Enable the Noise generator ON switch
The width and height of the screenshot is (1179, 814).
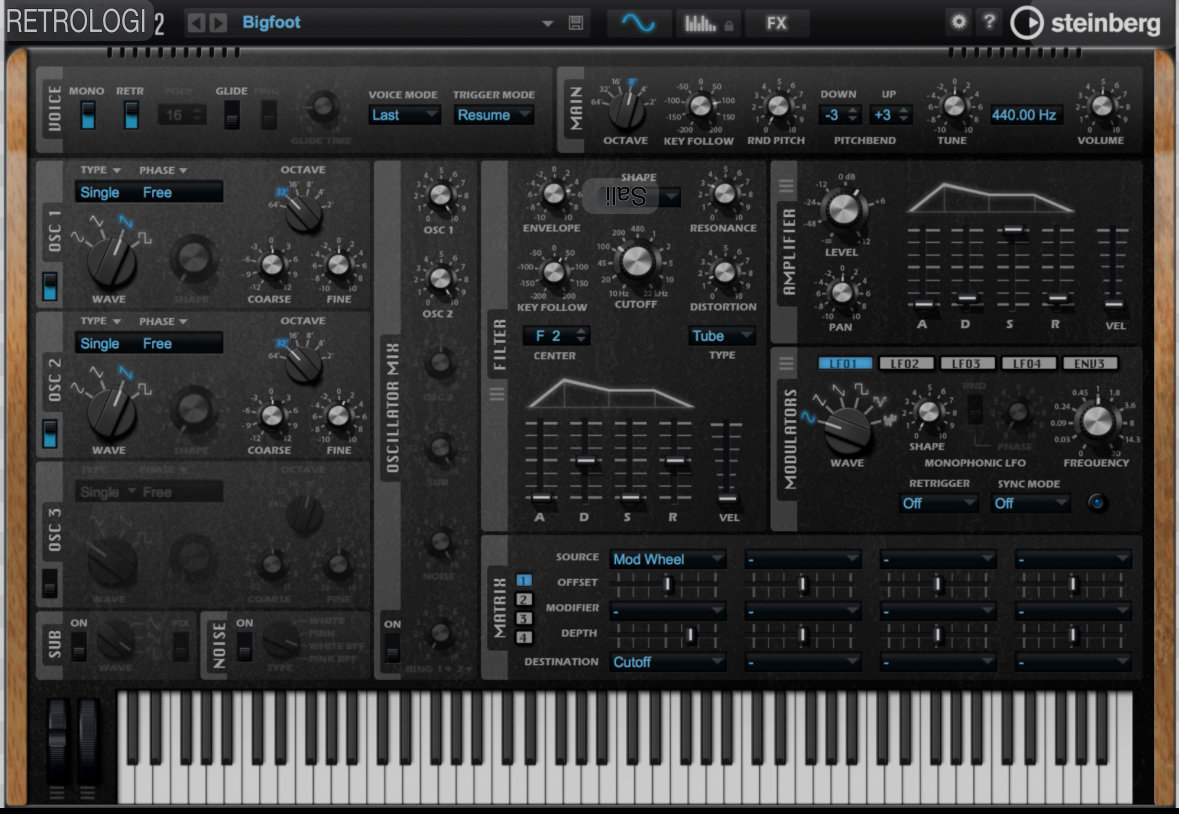(244, 646)
